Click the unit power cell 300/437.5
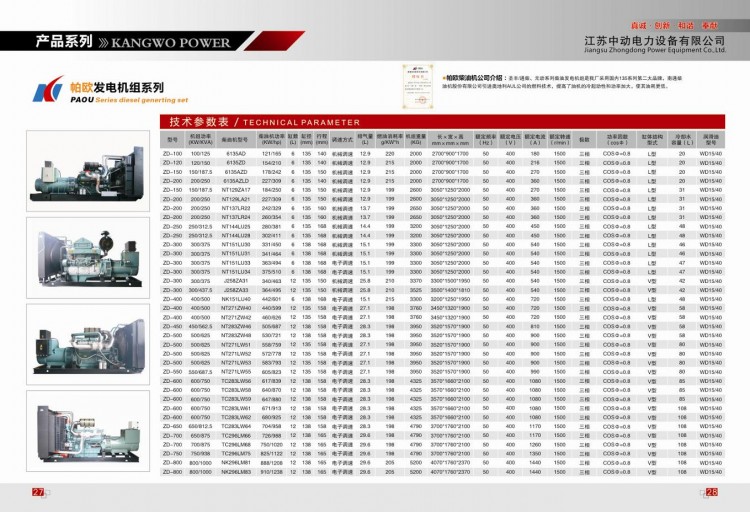 pos(200,290)
